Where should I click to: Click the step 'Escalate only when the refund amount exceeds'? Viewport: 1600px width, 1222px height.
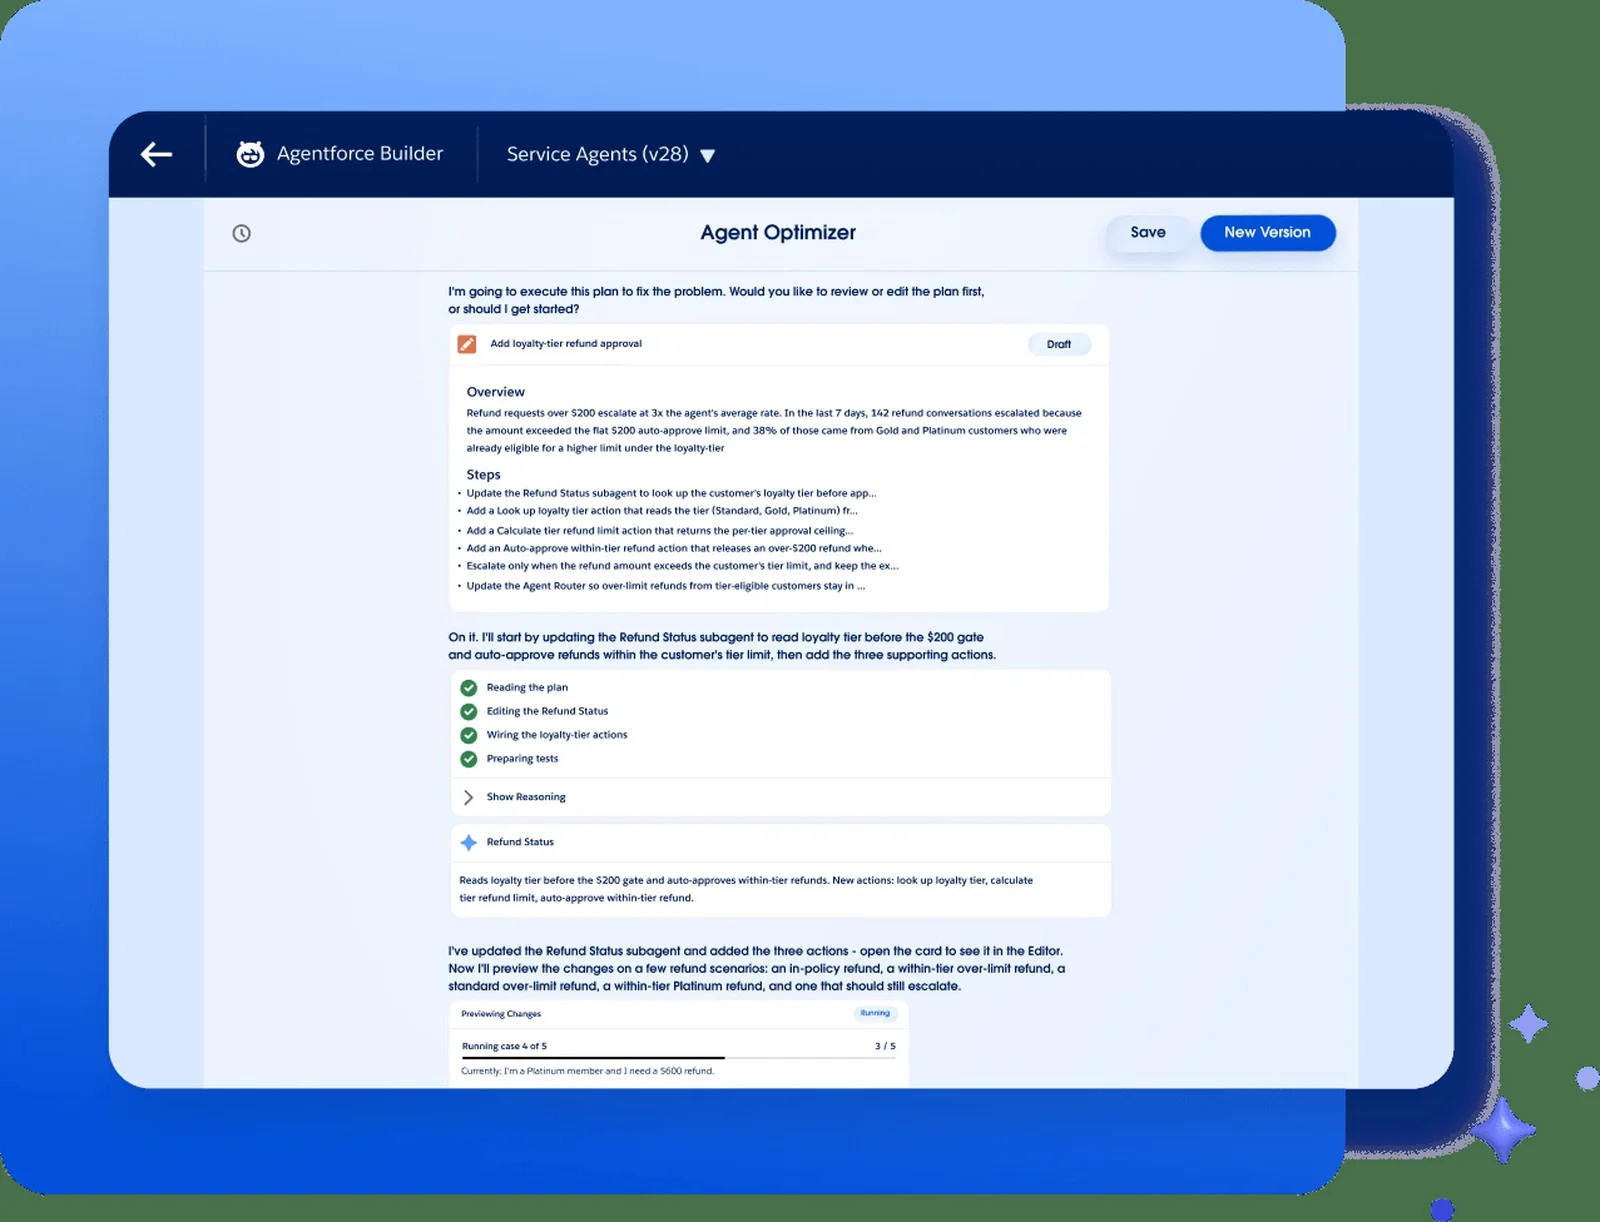point(682,566)
